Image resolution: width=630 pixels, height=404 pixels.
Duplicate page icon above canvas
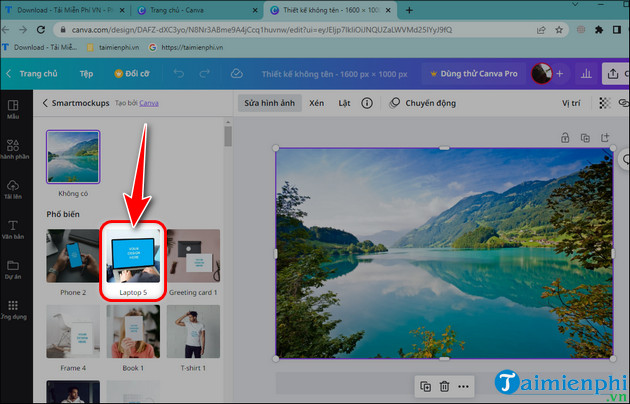585,138
